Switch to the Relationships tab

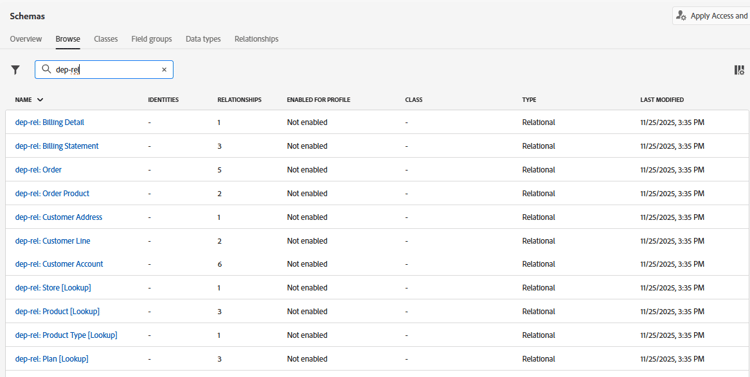point(256,39)
